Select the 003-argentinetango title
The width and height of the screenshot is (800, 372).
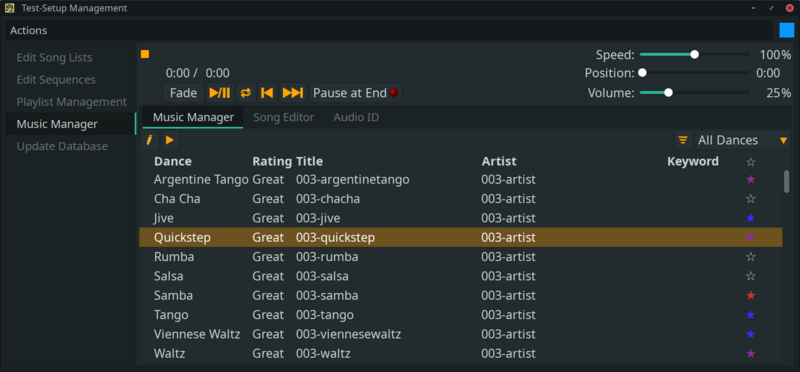(353, 180)
